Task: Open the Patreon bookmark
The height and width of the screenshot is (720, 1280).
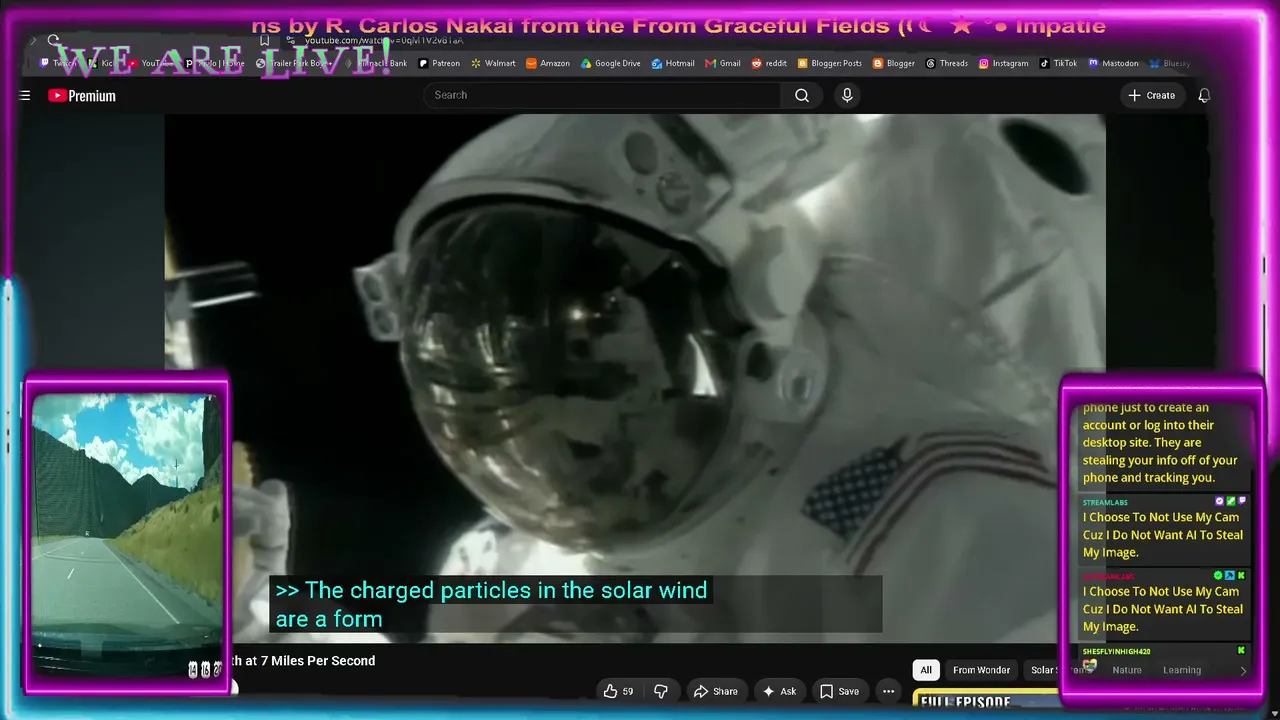Action: click(439, 63)
